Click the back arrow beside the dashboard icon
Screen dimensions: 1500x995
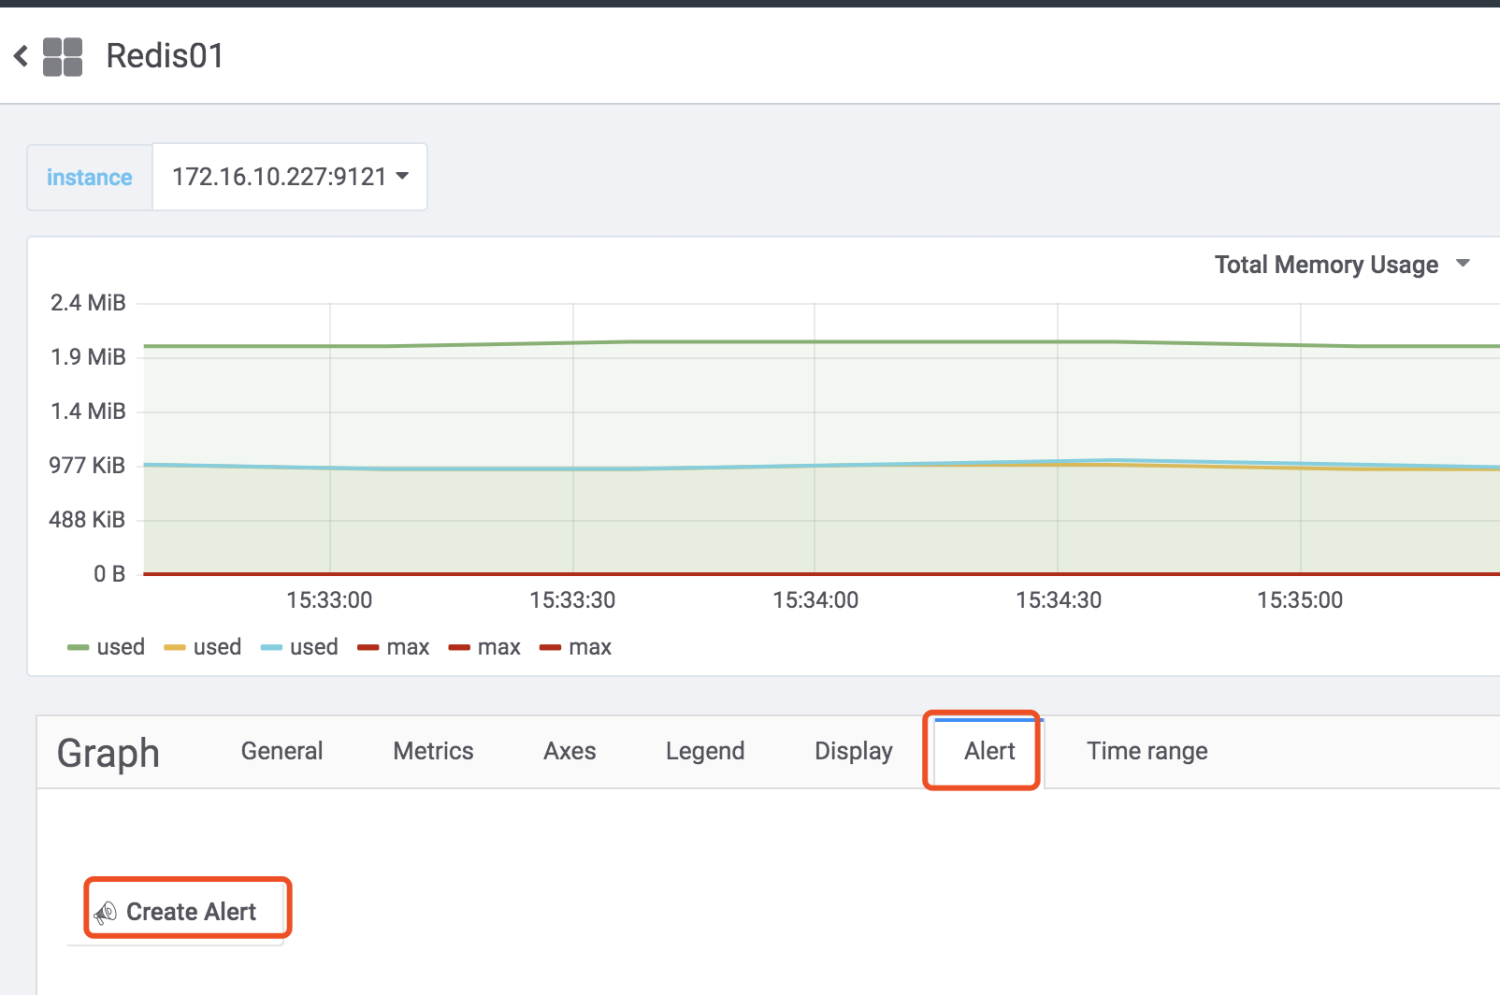[21, 56]
